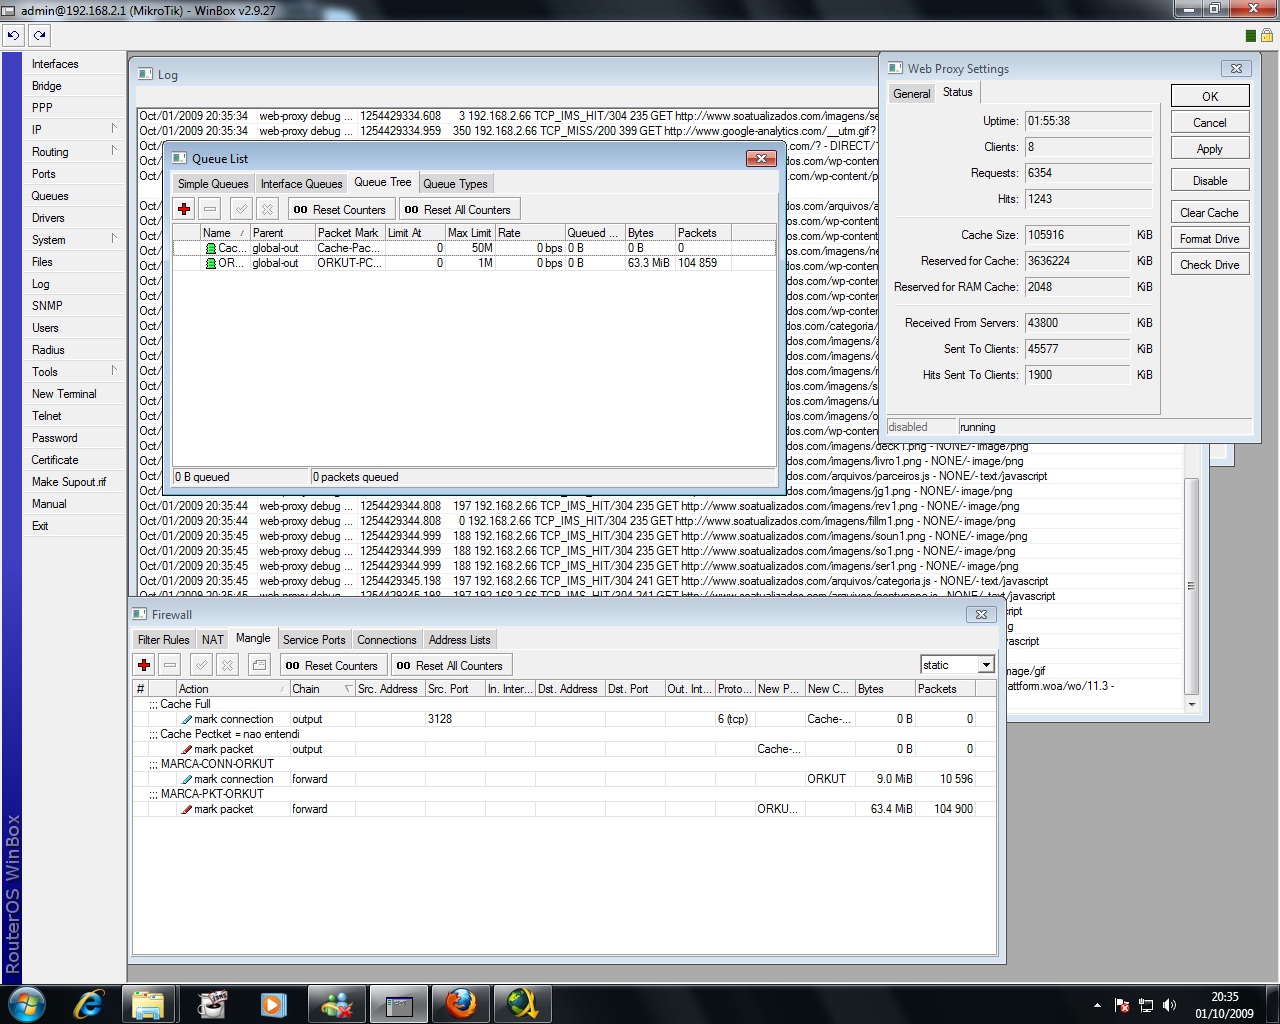Image resolution: width=1280 pixels, height=1024 pixels.
Task: Select the ORKUT queue tree row icon
Action: click(x=211, y=263)
